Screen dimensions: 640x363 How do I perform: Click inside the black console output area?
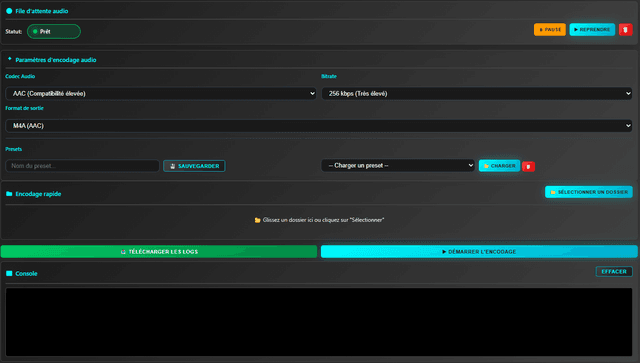click(x=319, y=322)
